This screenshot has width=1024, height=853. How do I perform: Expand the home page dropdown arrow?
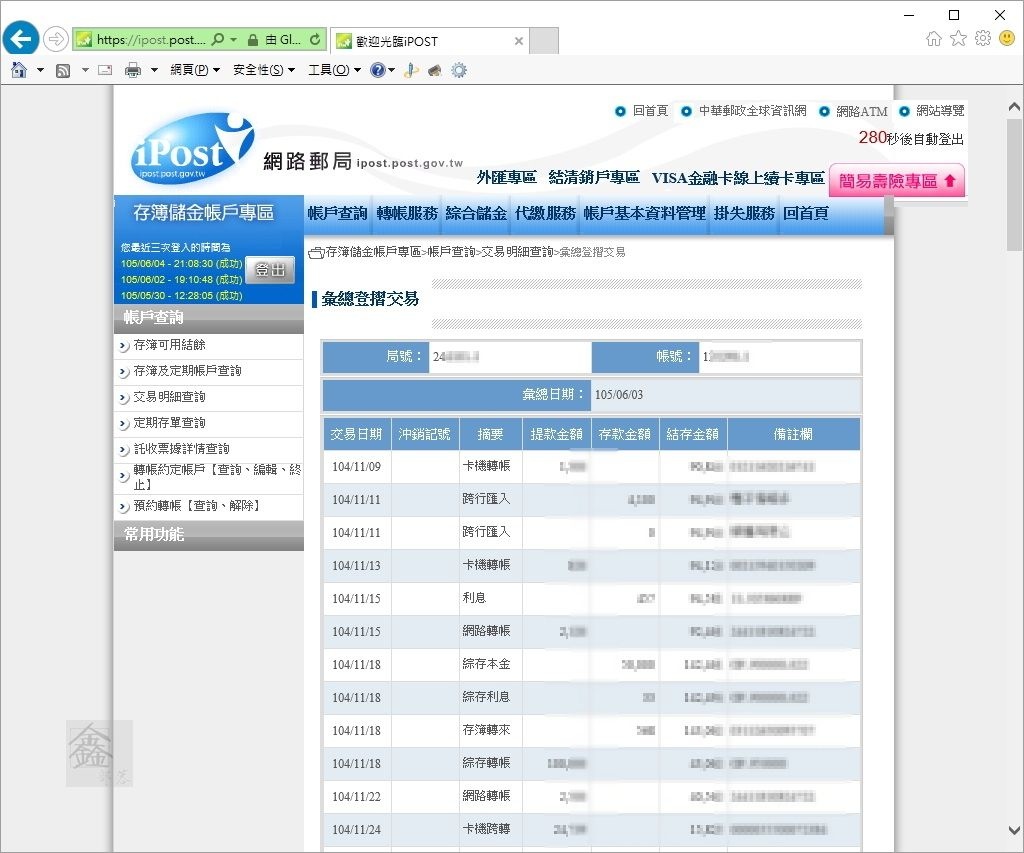tap(40, 70)
